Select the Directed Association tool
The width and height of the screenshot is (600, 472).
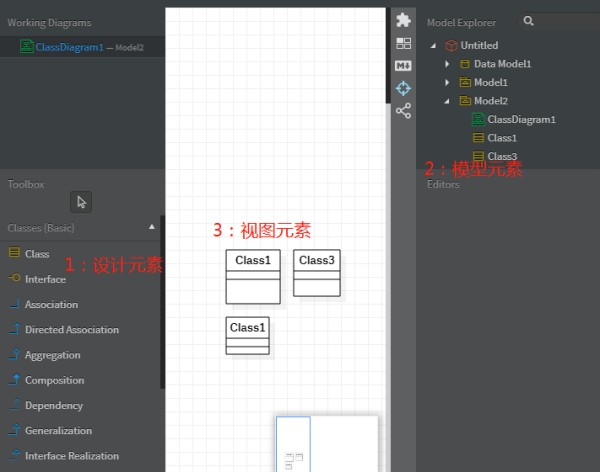[82, 330]
